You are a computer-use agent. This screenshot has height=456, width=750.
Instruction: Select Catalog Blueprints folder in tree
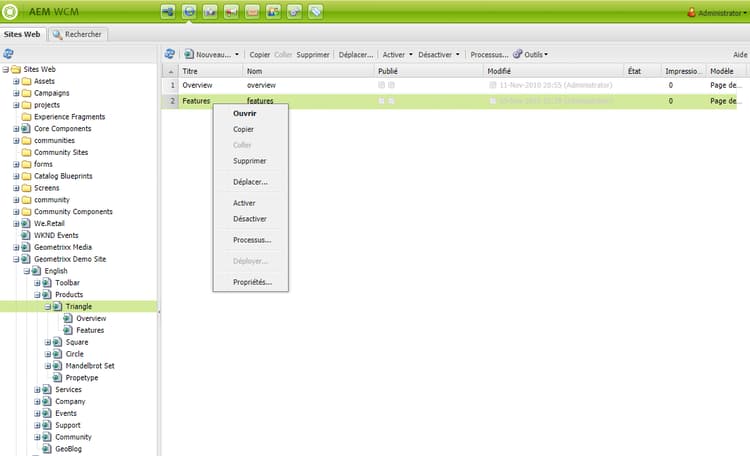pyautogui.click(x=63, y=176)
